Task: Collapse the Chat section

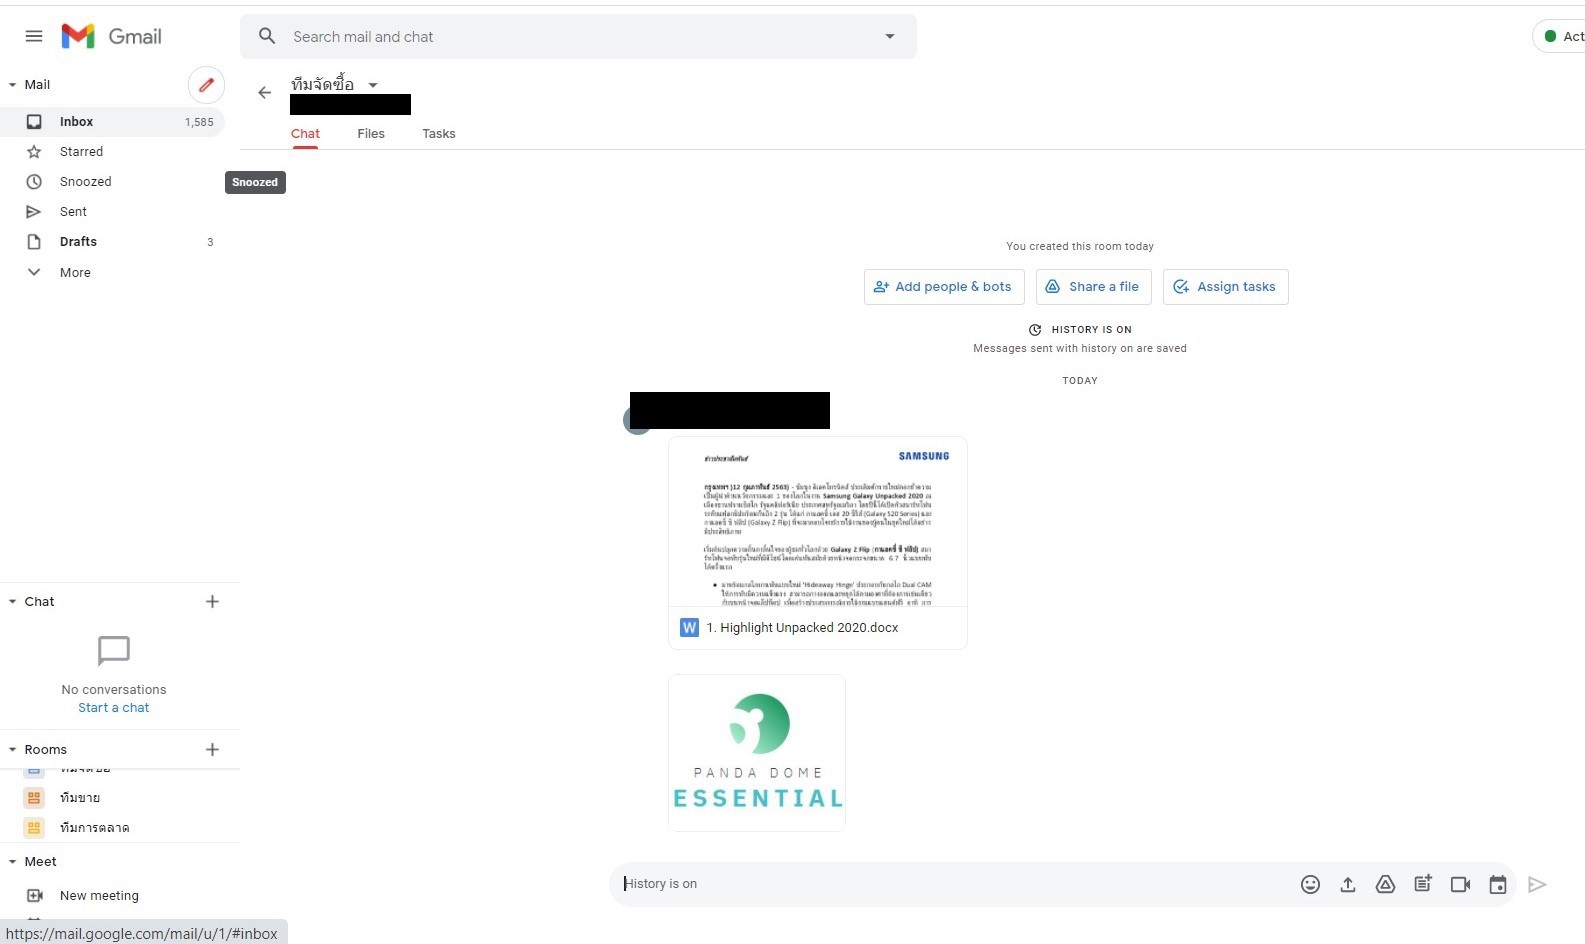Action: (x=13, y=602)
